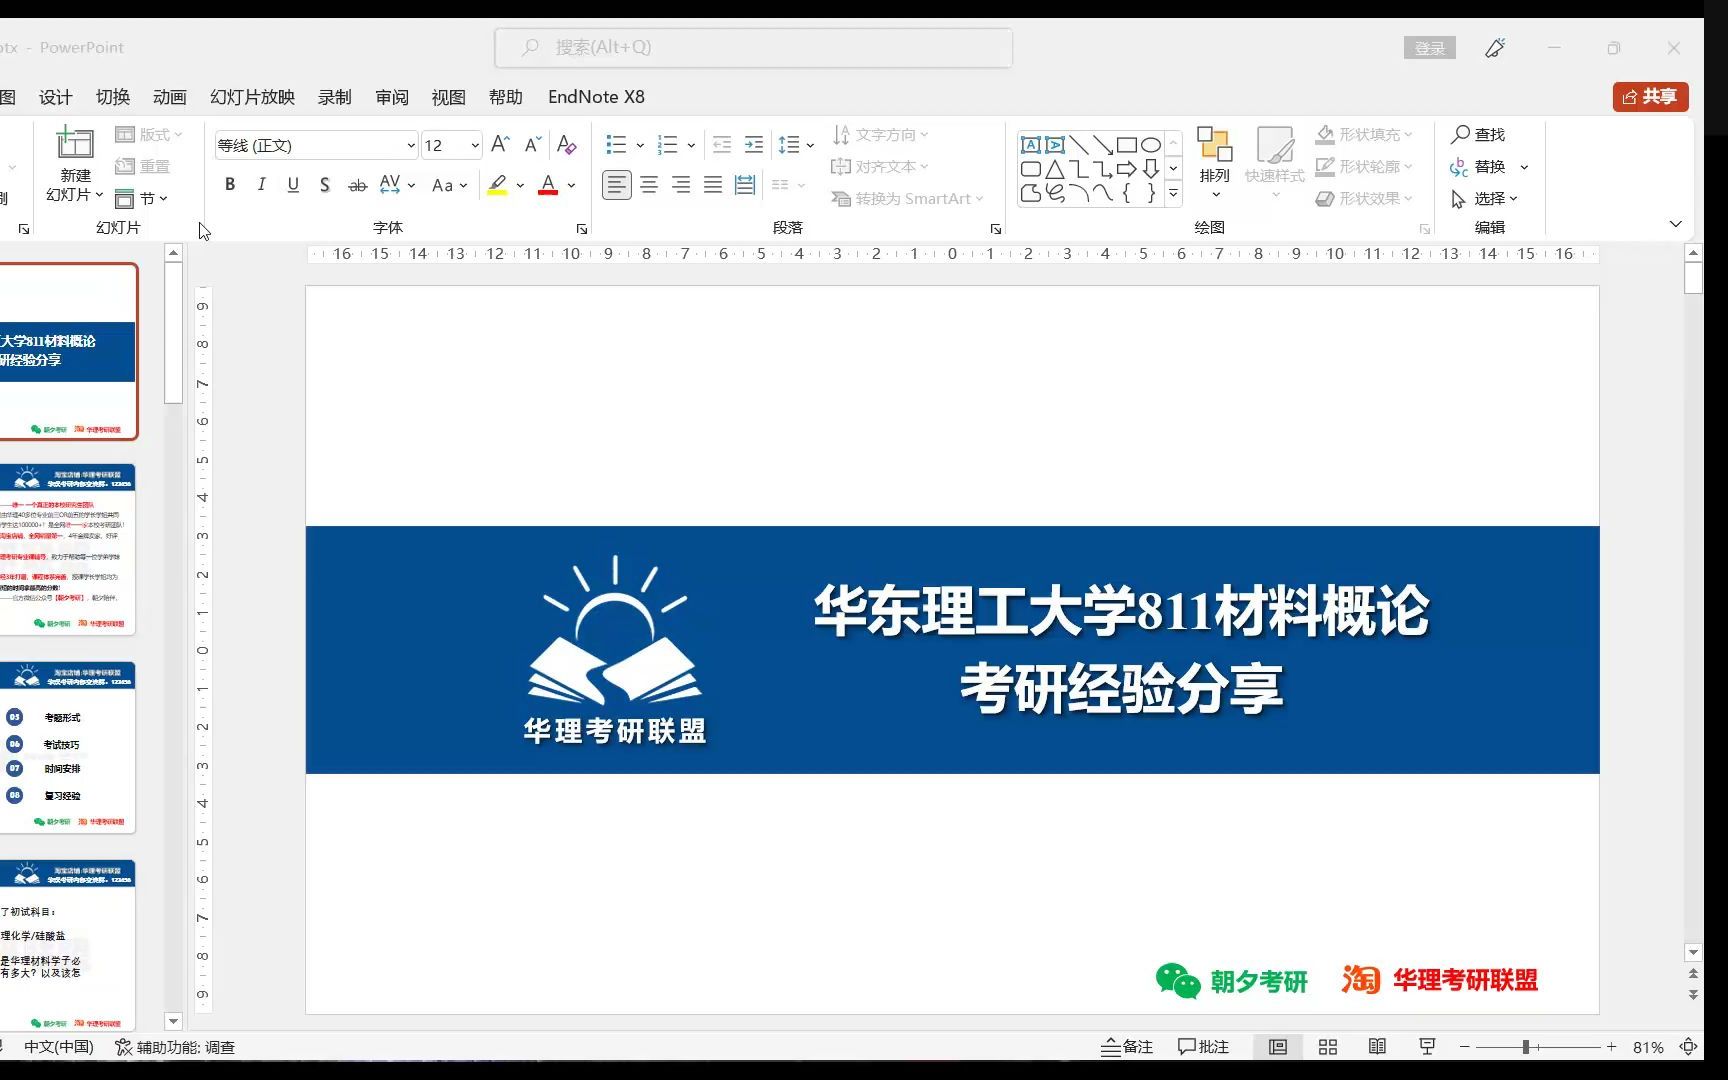Apply distributed alignment icon

(745, 185)
